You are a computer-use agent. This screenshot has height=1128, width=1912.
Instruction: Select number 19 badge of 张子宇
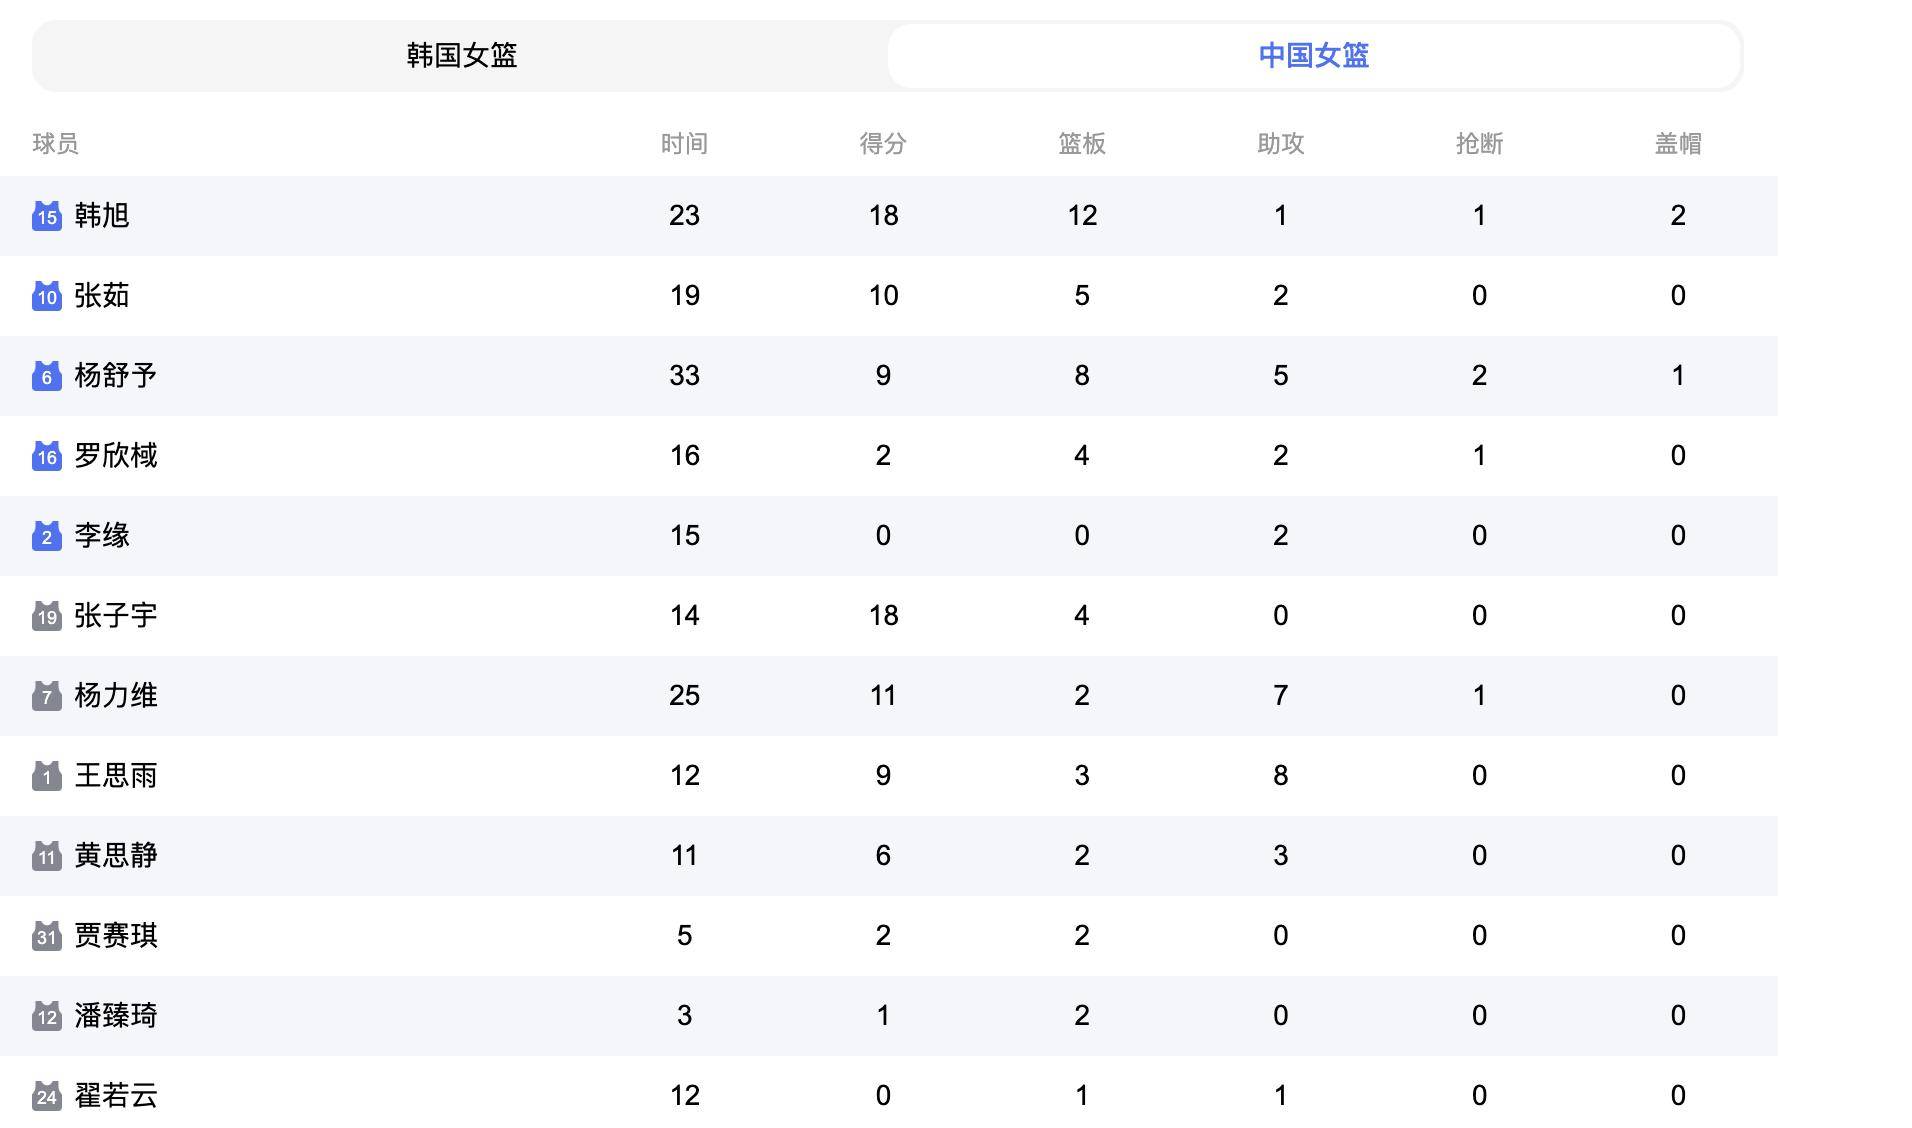45,616
